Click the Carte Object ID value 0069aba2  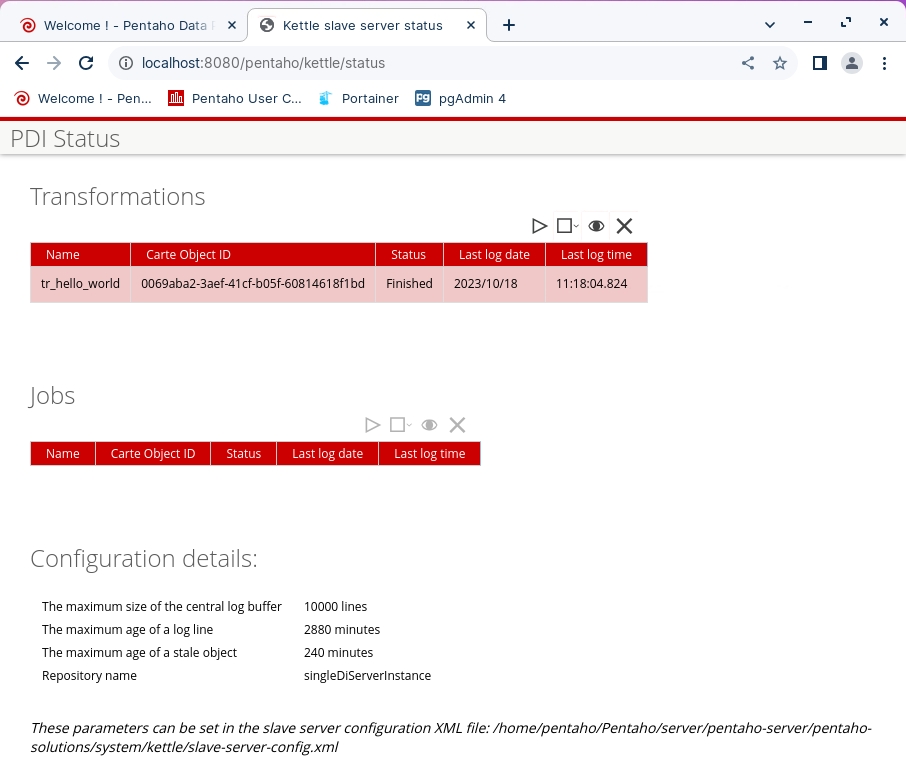coord(253,284)
